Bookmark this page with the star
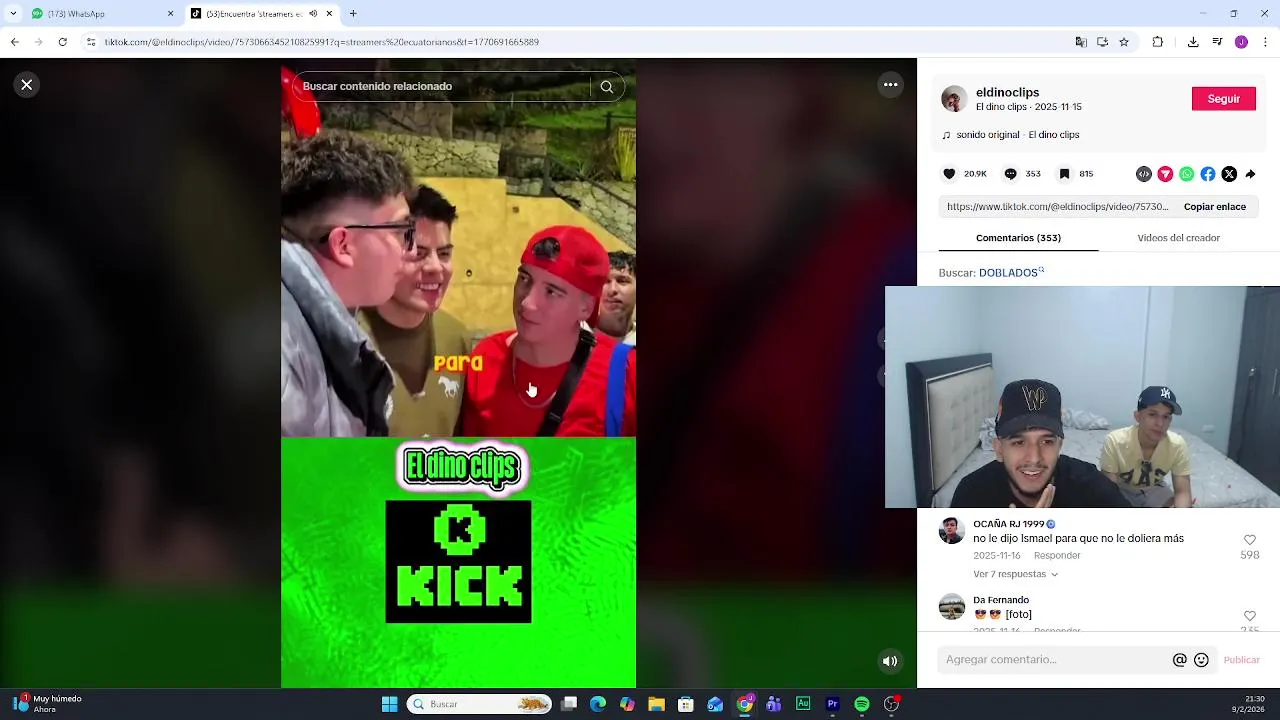1280x720 pixels. click(1124, 42)
